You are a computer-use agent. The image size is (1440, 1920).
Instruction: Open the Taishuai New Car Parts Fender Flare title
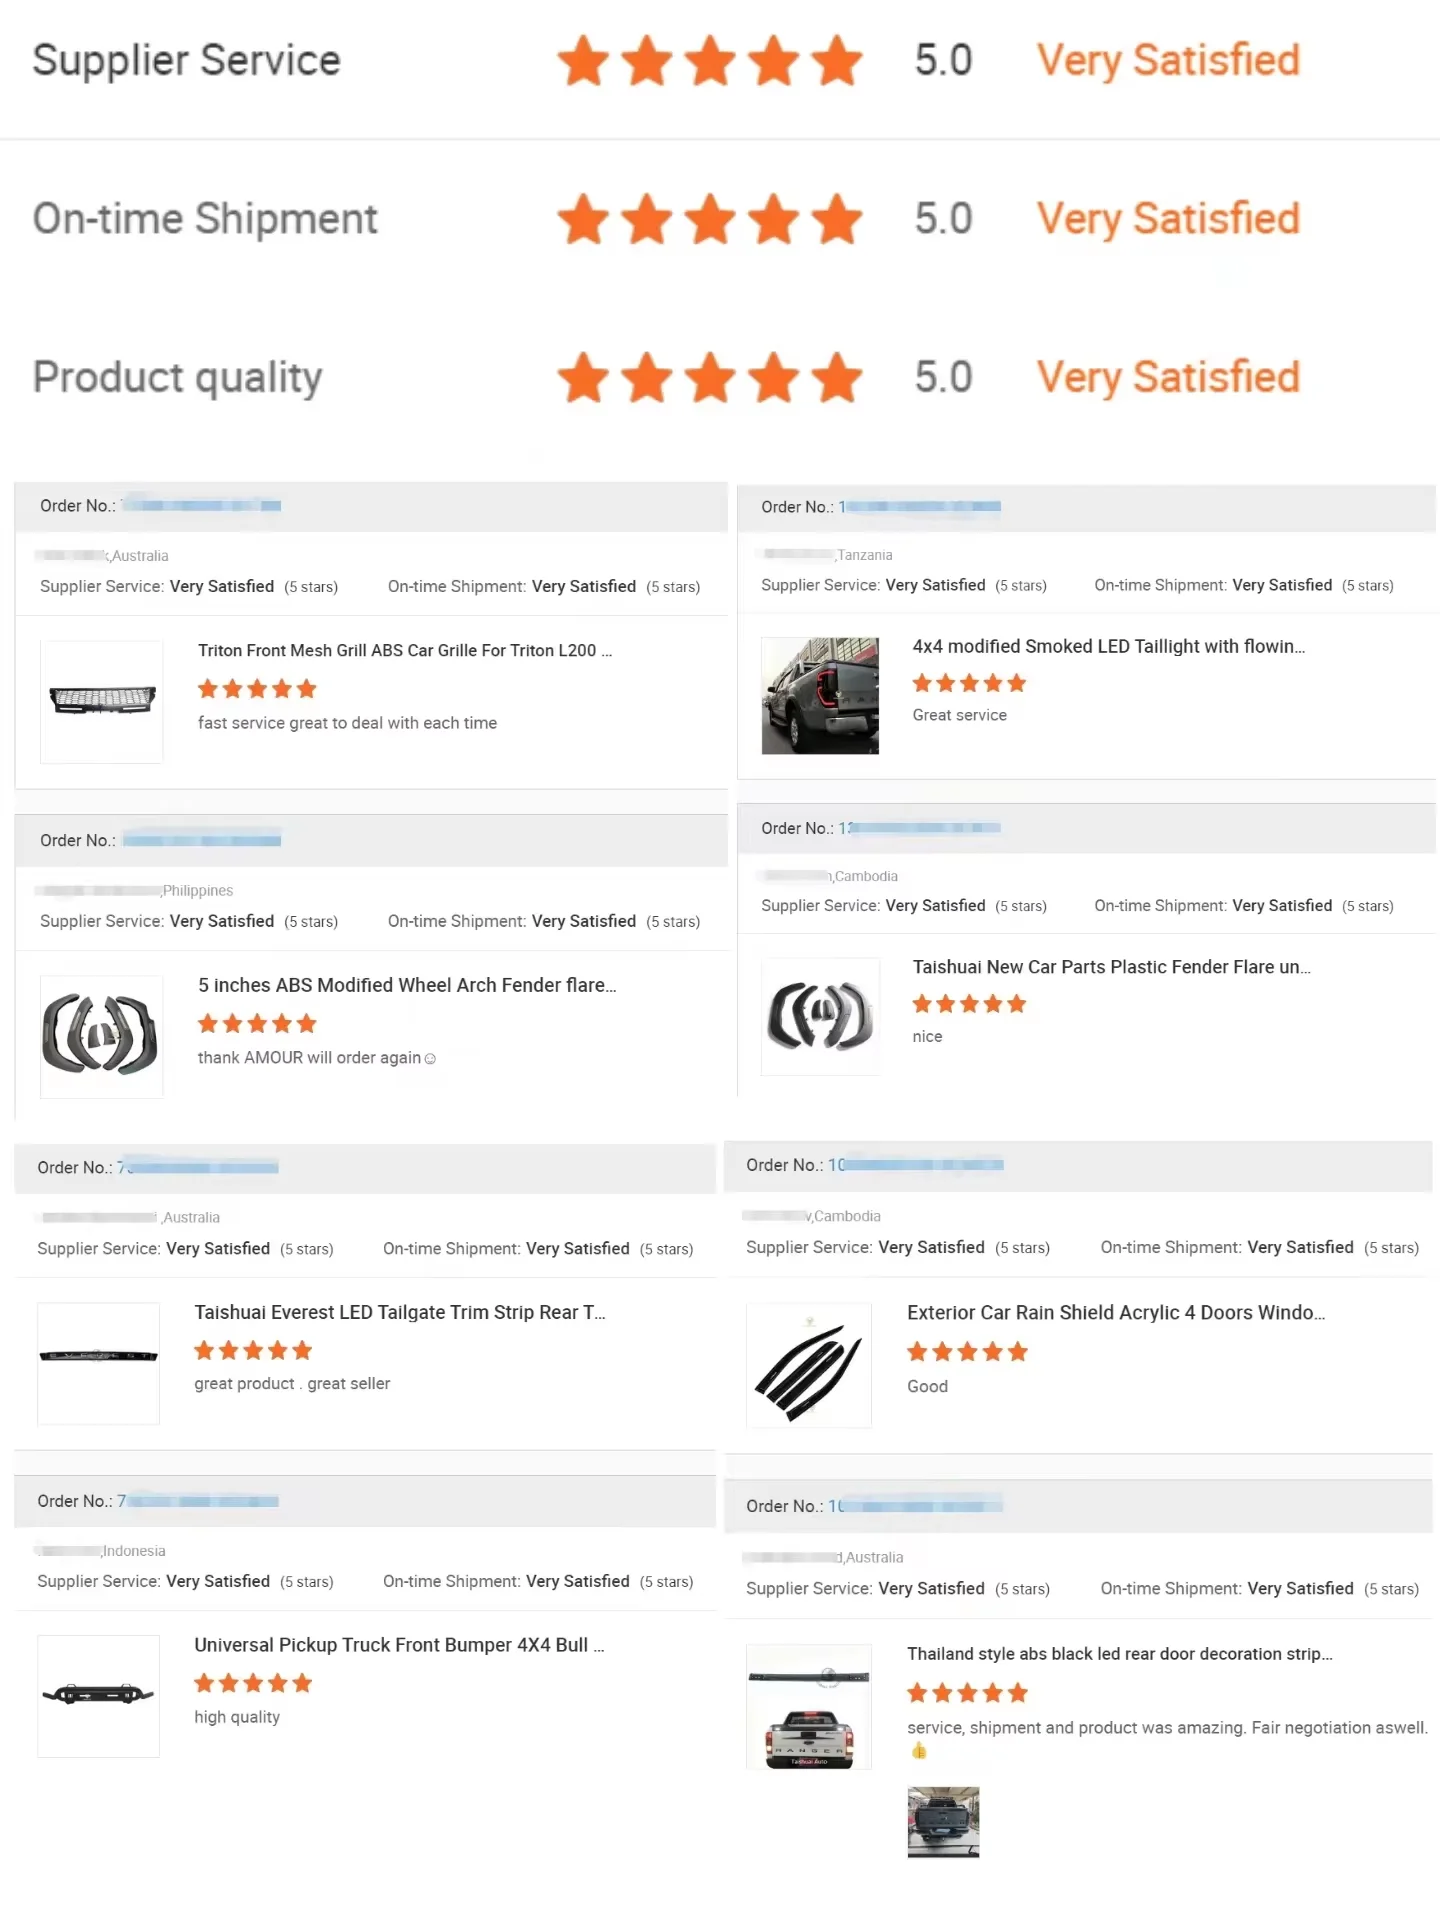pyautogui.click(x=1110, y=967)
